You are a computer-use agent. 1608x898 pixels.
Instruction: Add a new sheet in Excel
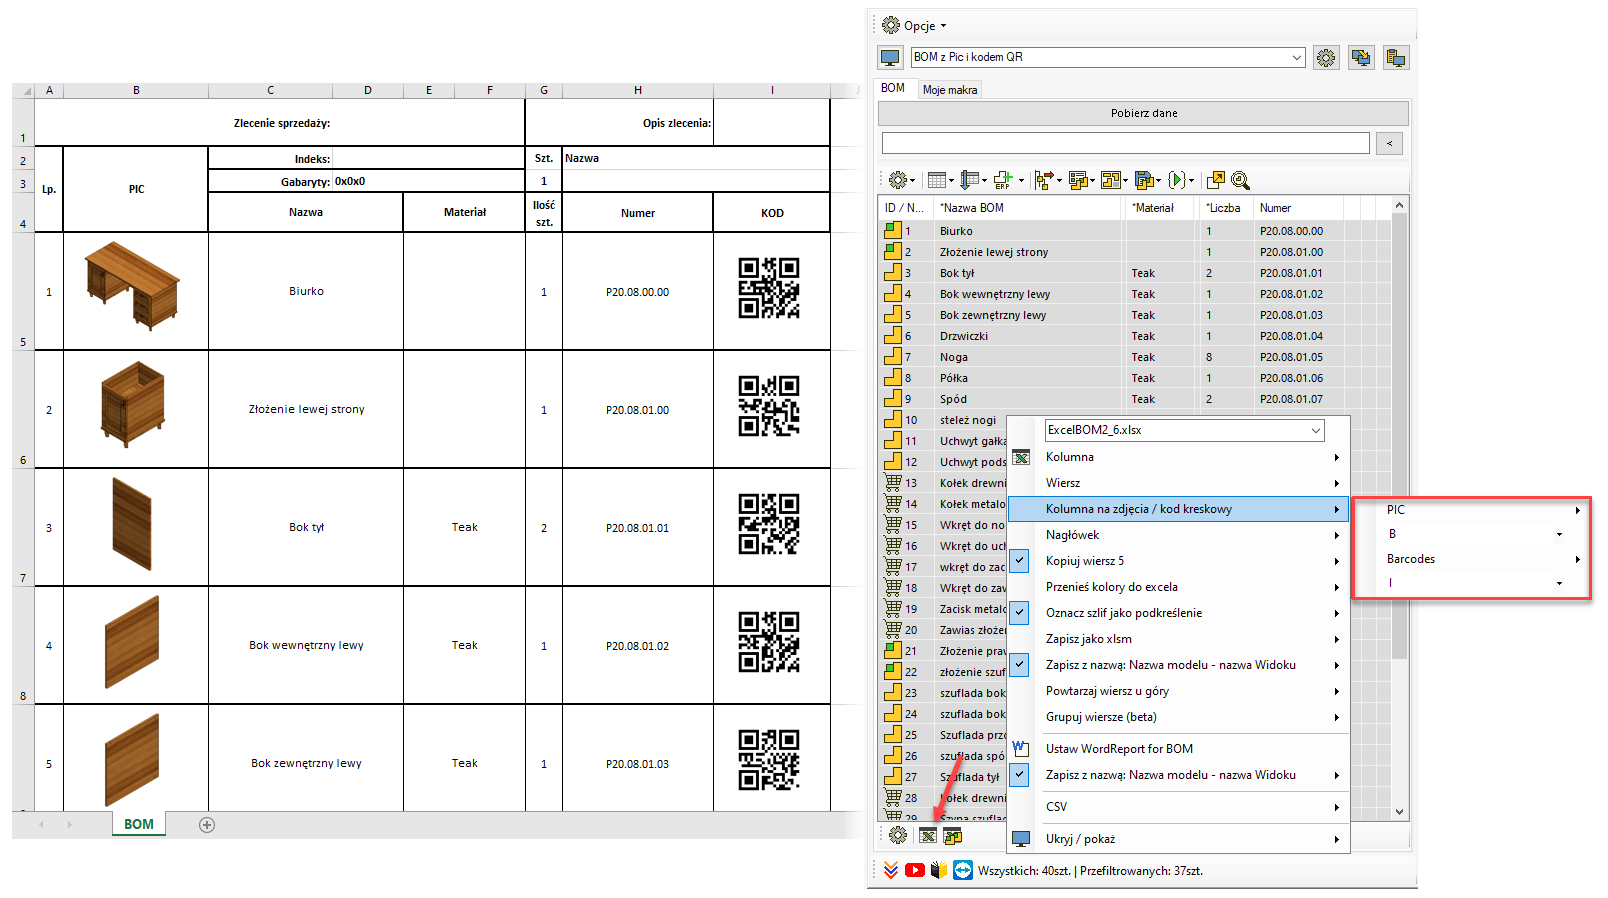[x=207, y=825]
